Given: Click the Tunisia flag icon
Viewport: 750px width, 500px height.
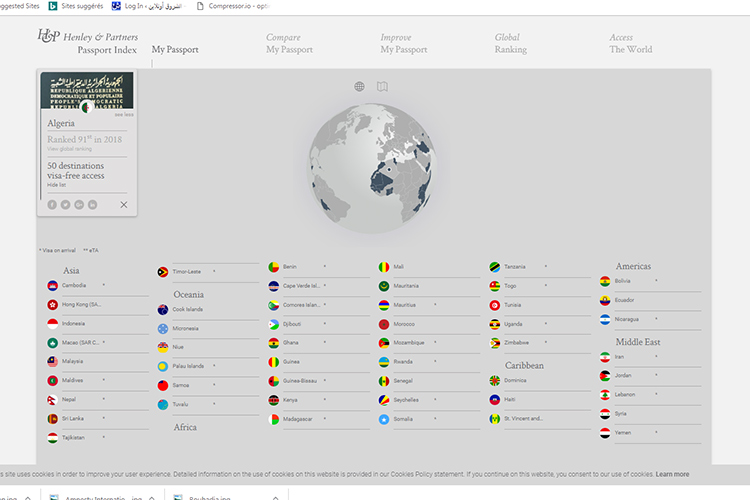Looking at the screenshot, I should pyautogui.click(x=495, y=305).
